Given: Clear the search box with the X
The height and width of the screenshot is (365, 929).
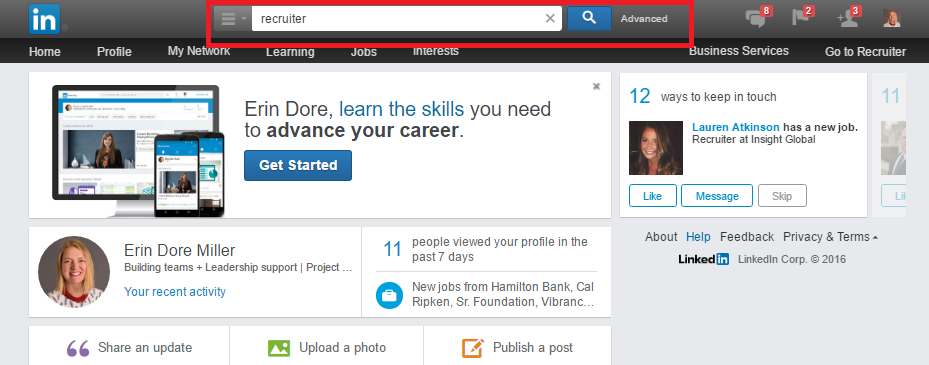Looking at the screenshot, I should tap(550, 18).
